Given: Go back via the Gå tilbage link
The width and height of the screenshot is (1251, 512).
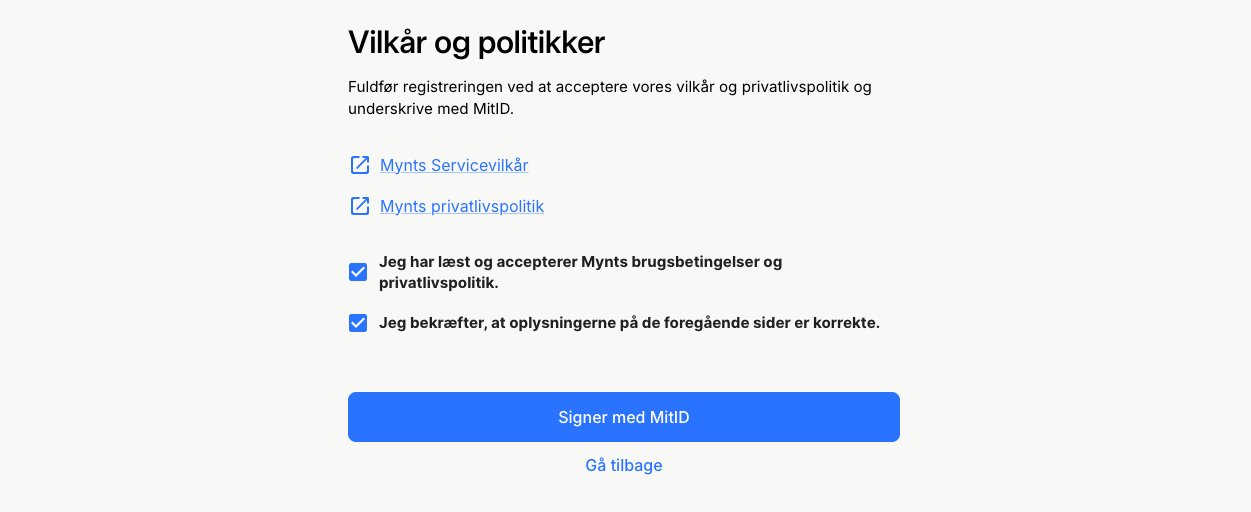Looking at the screenshot, I should click(x=624, y=465).
